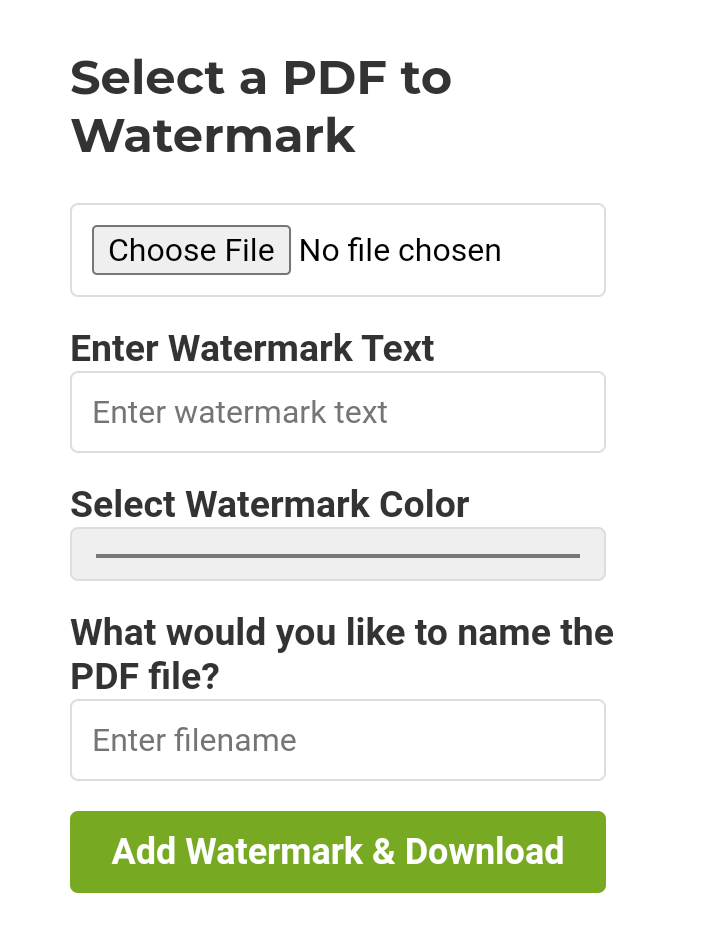This screenshot has height=936, width=720.
Task: Place cursor in watermark text placeholder
Action: coord(240,412)
